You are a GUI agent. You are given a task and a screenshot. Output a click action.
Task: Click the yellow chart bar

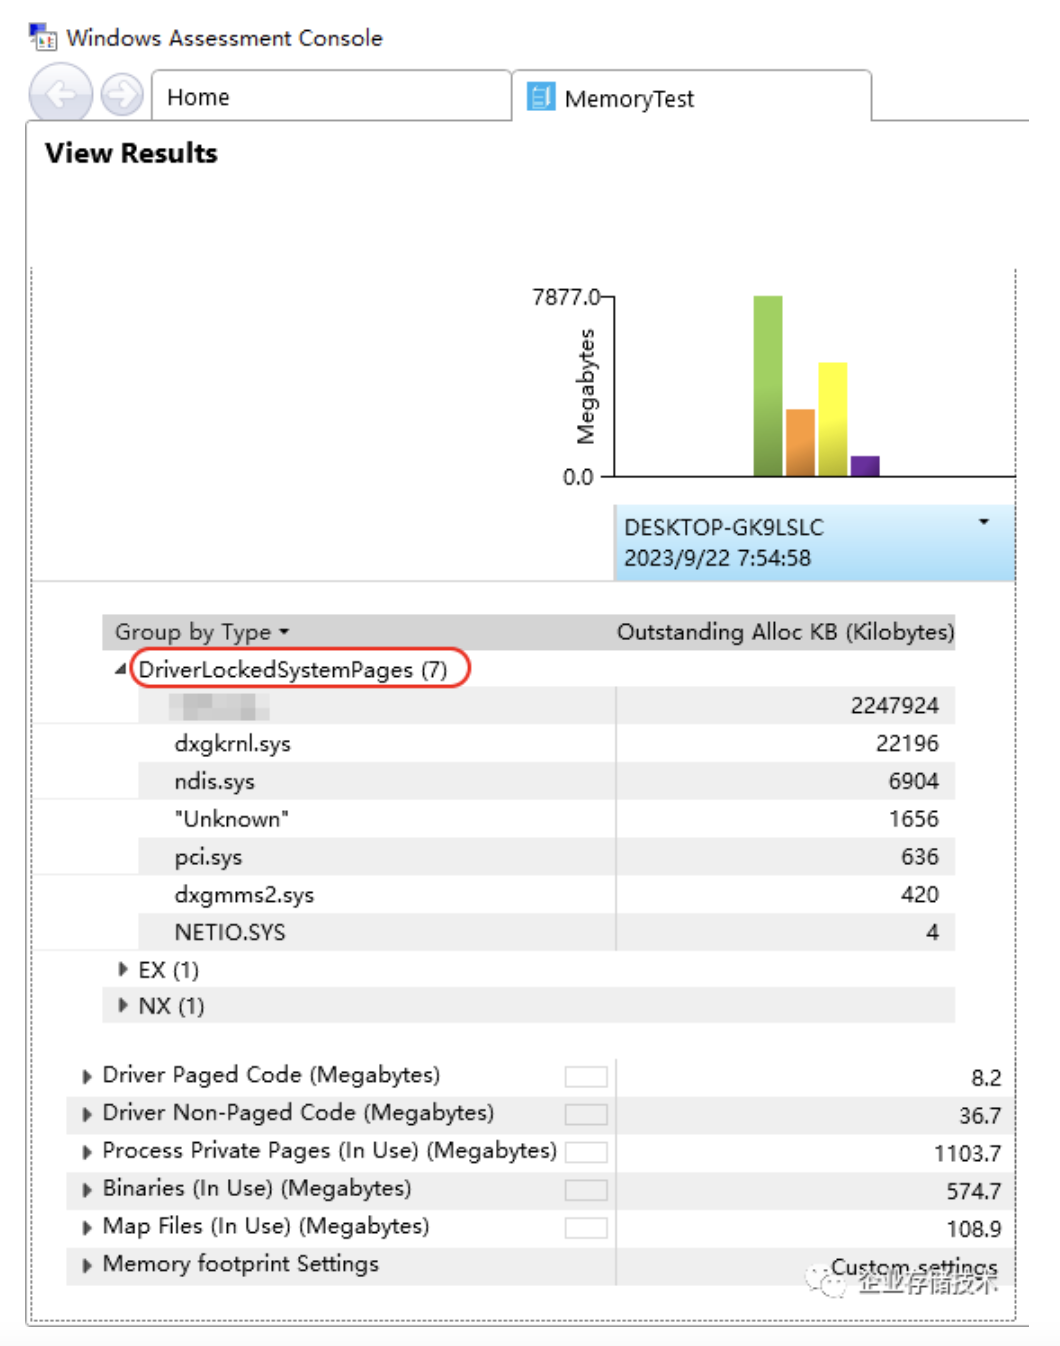[x=833, y=419]
